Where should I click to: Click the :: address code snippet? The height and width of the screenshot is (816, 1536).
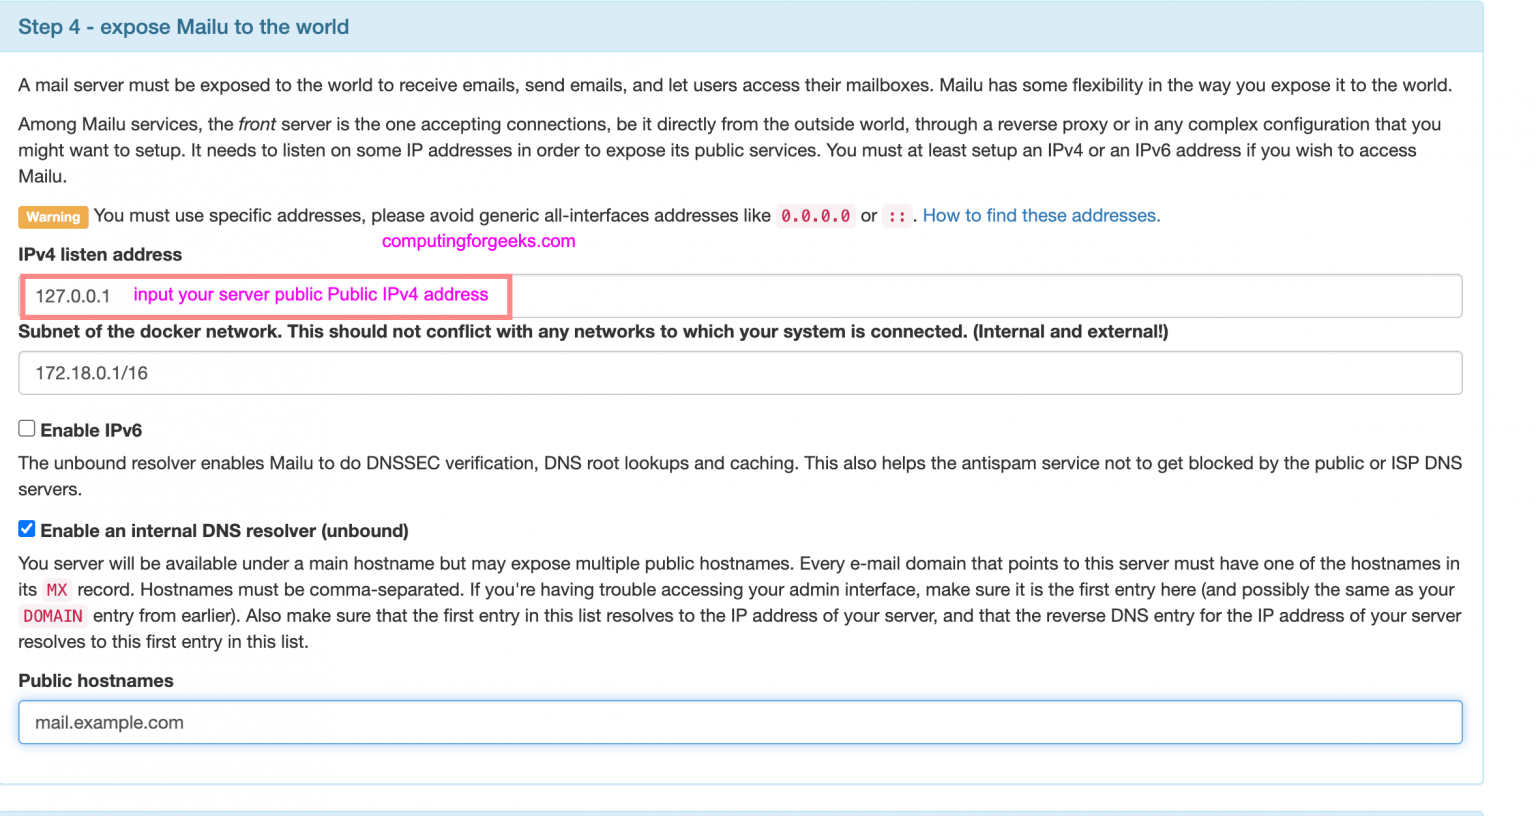pyautogui.click(x=897, y=216)
